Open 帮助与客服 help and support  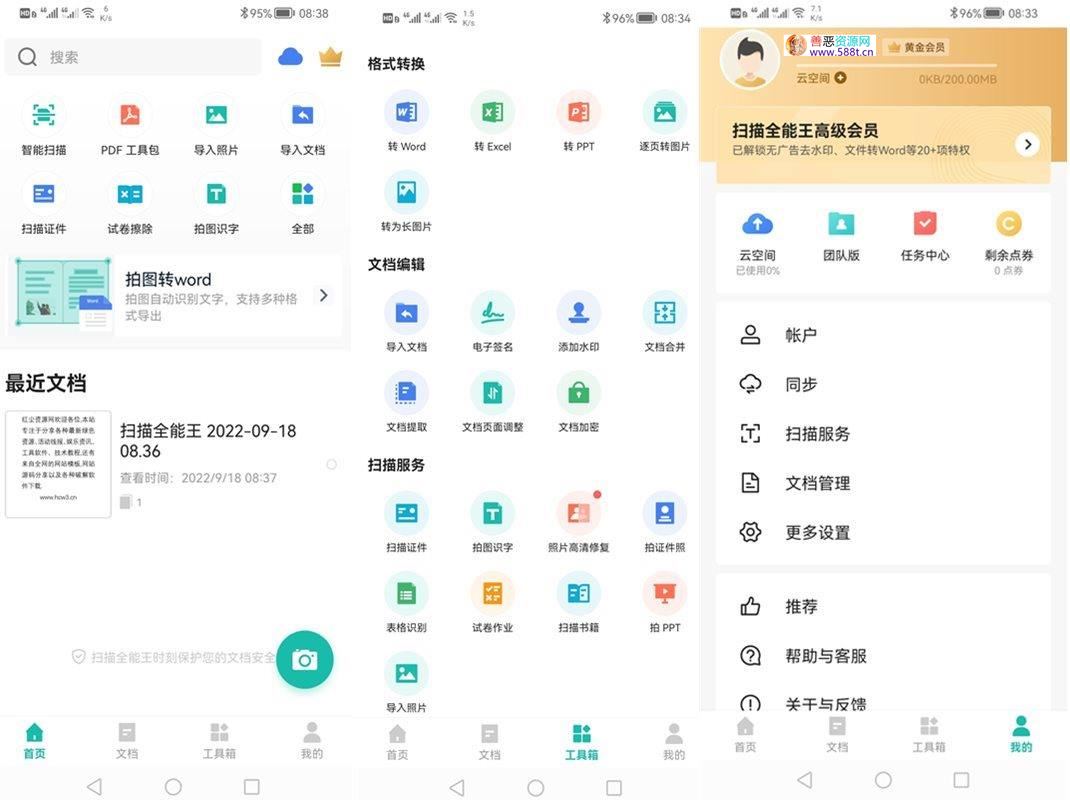point(825,656)
